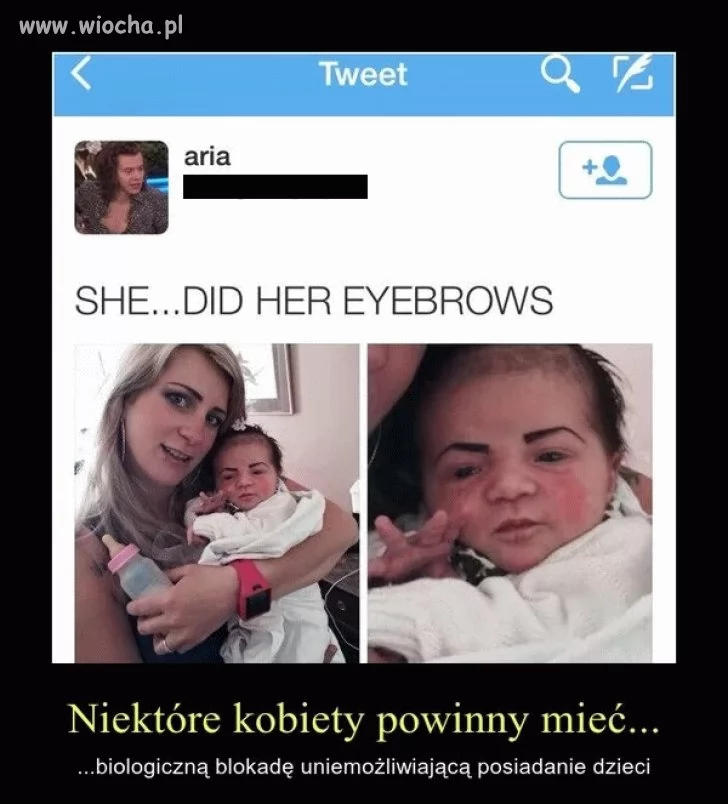Select the blacked-out handle below aria

pyautogui.click(x=275, y=187)
